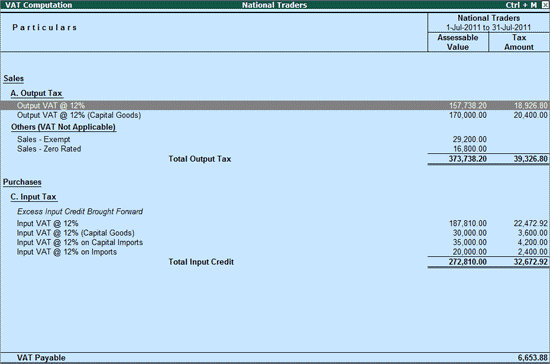
Task: Click the Excess Input Credit Brought Forward line
Action: (x=80, y=211)
